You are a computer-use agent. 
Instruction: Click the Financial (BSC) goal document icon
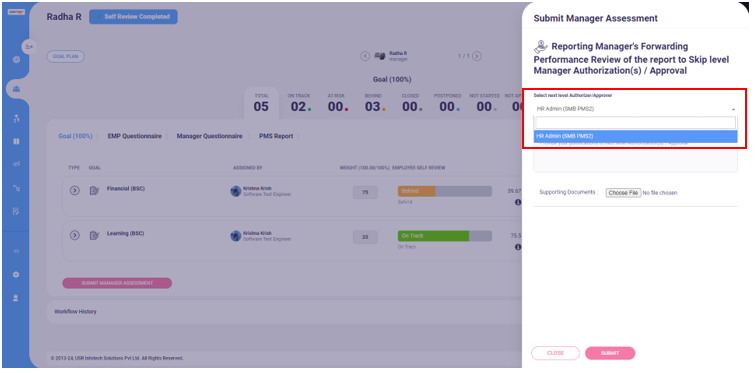click(94, 191)
